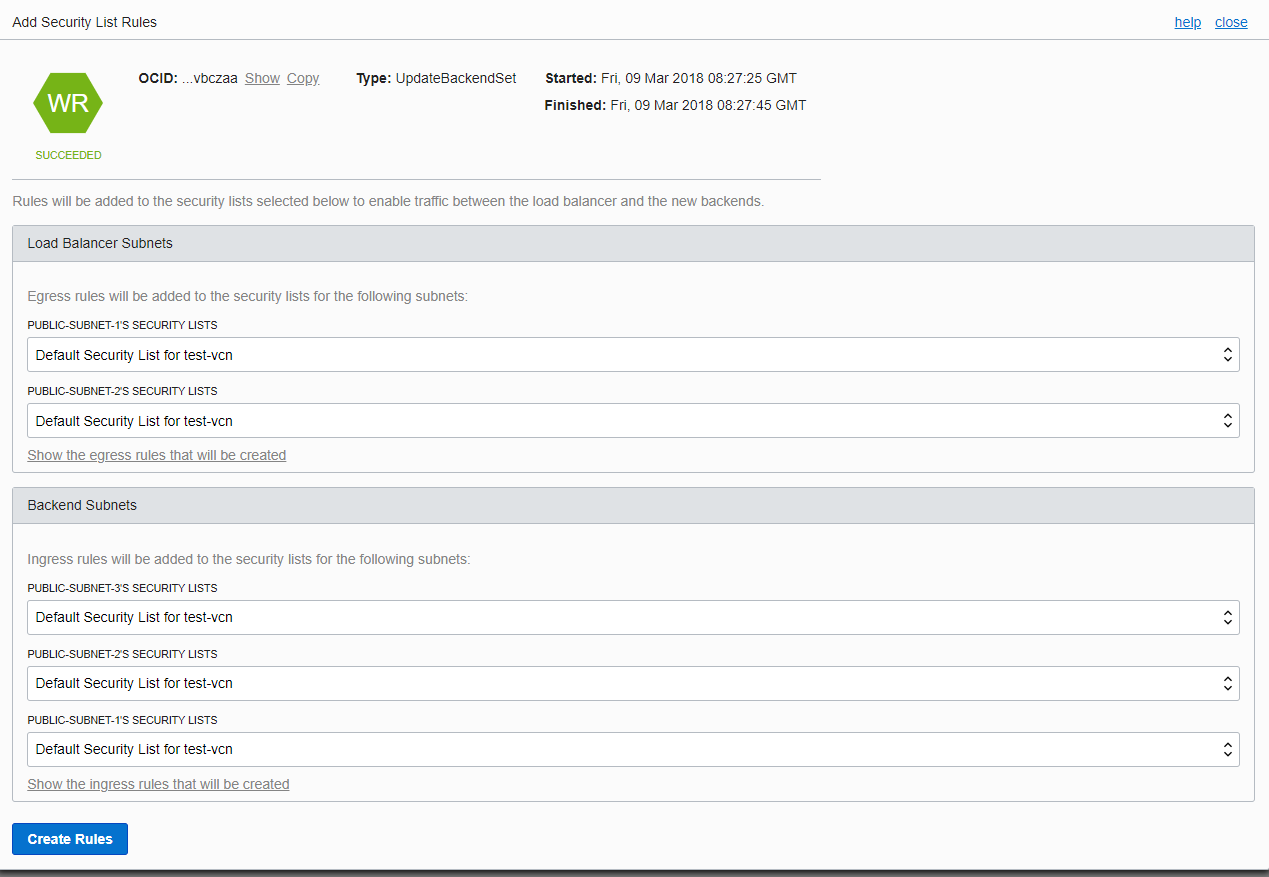Click the OCID value ...vbczaa
1269x877 pixels.
point(210,78)
